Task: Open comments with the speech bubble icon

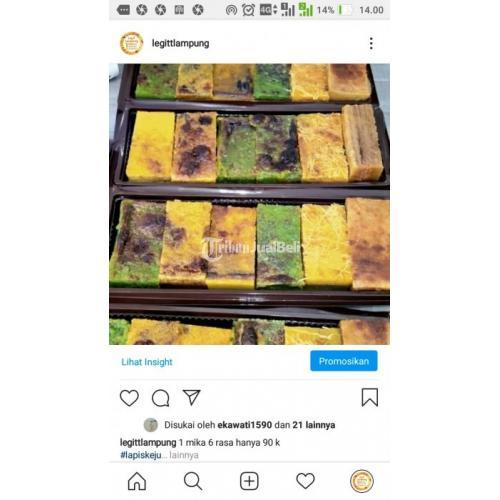Action: click(161, 398)
